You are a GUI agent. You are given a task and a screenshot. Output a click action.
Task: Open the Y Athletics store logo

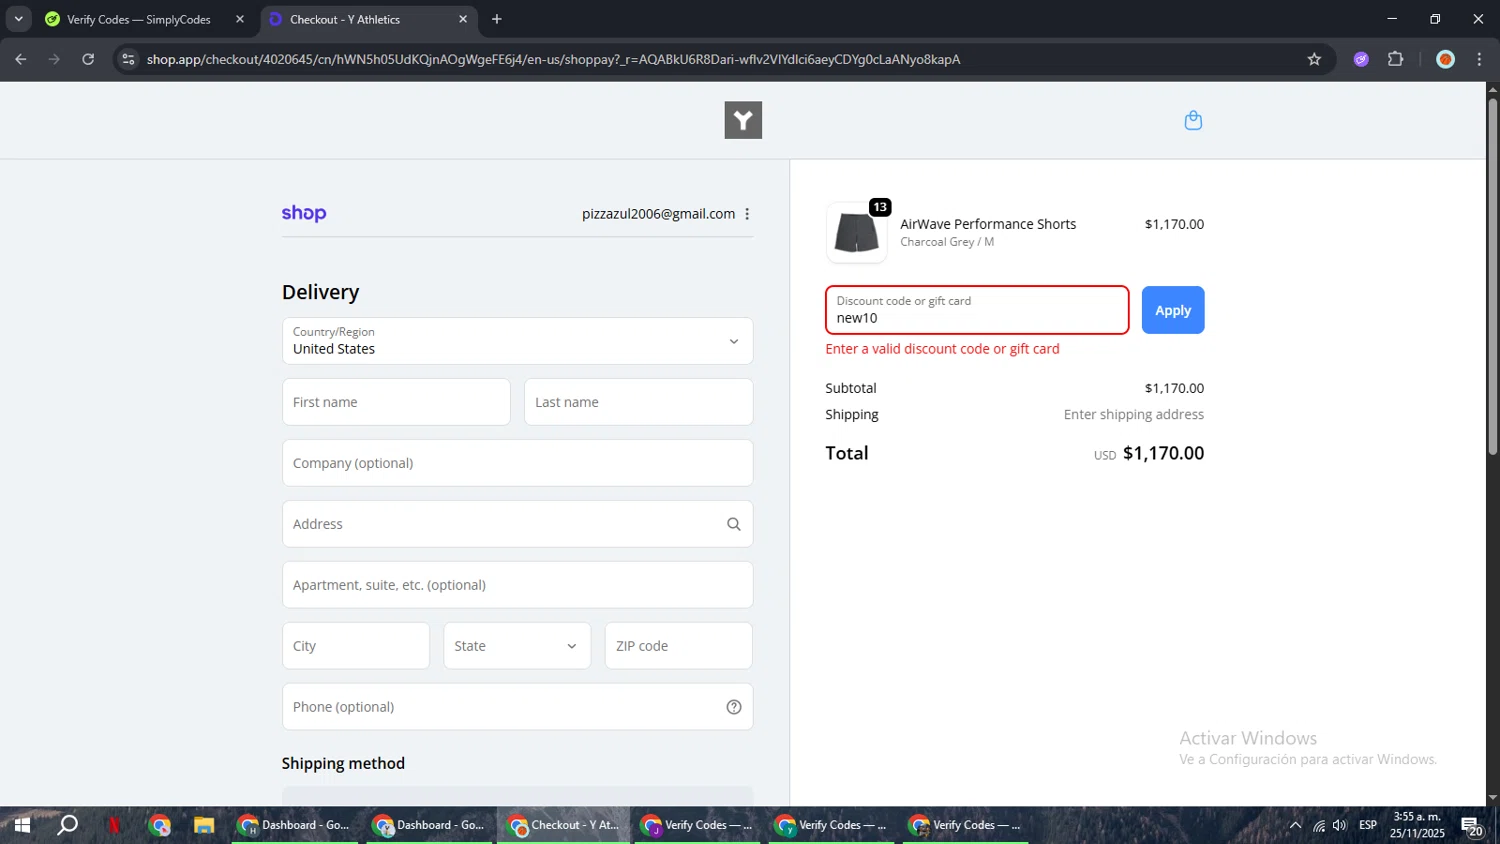(743, 120)
